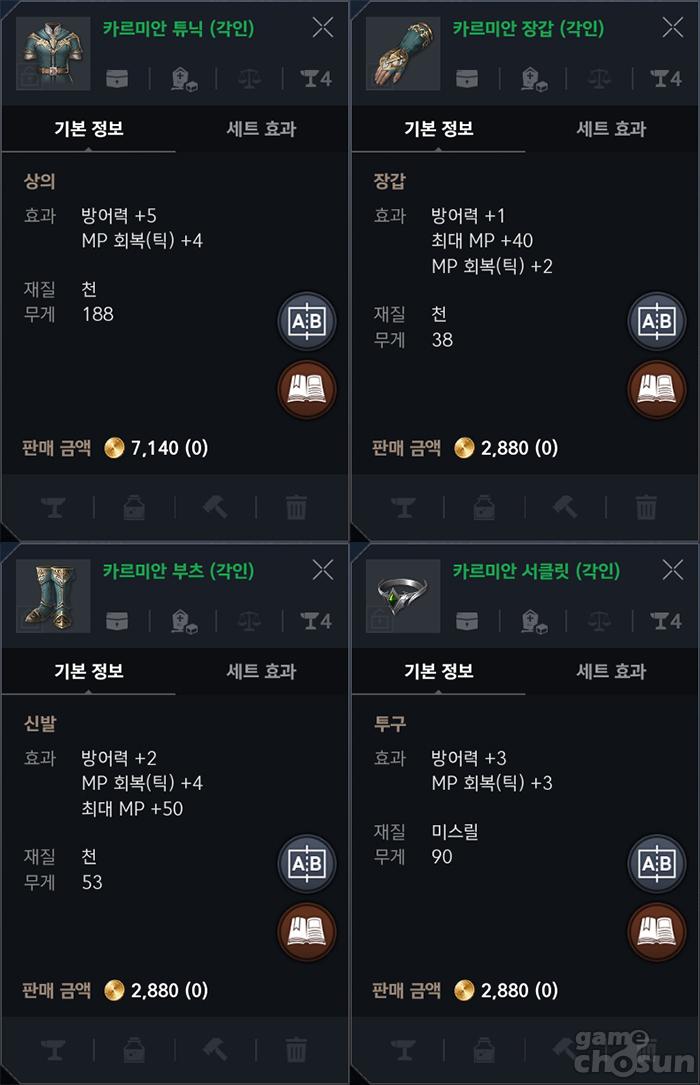Click the trash icon under 카르미안 튜닉
Image resolution: width=700 pixels, height=1085 pixels.
(x=296, y=507)
